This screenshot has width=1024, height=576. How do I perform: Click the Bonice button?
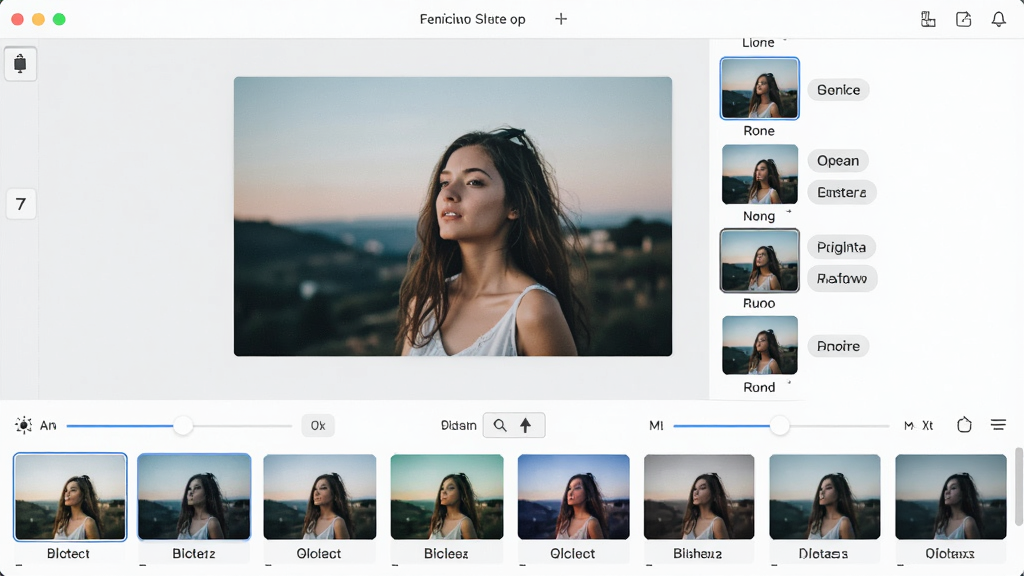(x=839, y=89)
